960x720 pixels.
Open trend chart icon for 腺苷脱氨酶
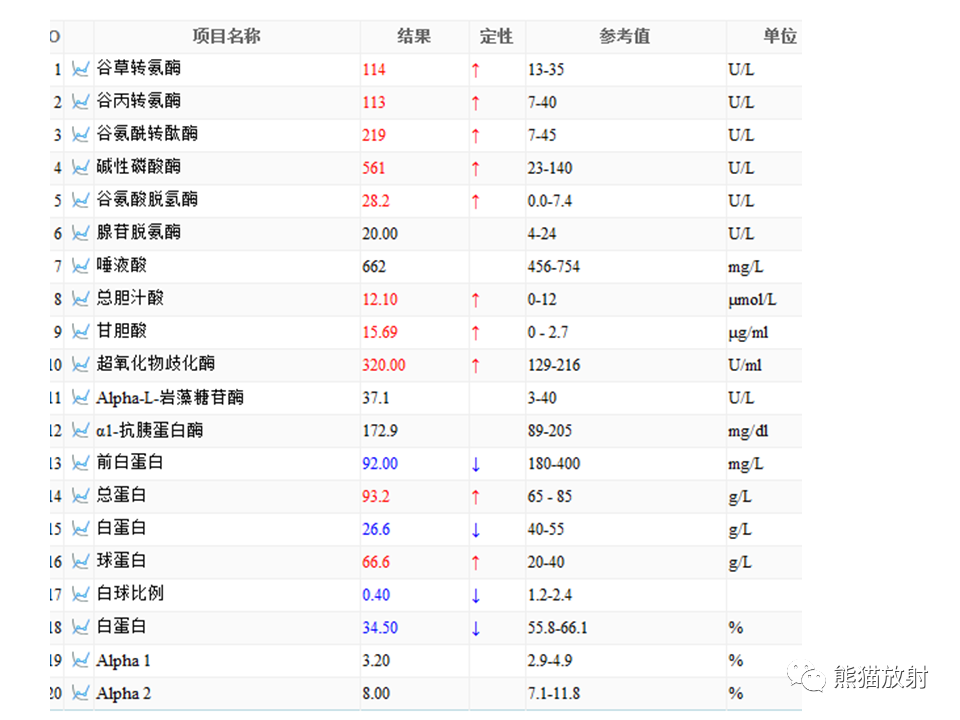[80, 233]
